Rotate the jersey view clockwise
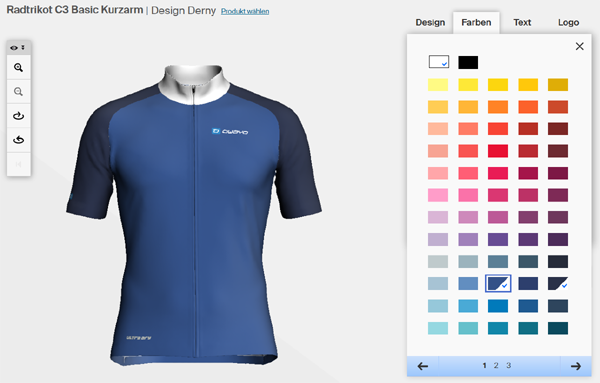Image resolution: width=600 pixels, height=383 pixels. click(x=18, y=116)
